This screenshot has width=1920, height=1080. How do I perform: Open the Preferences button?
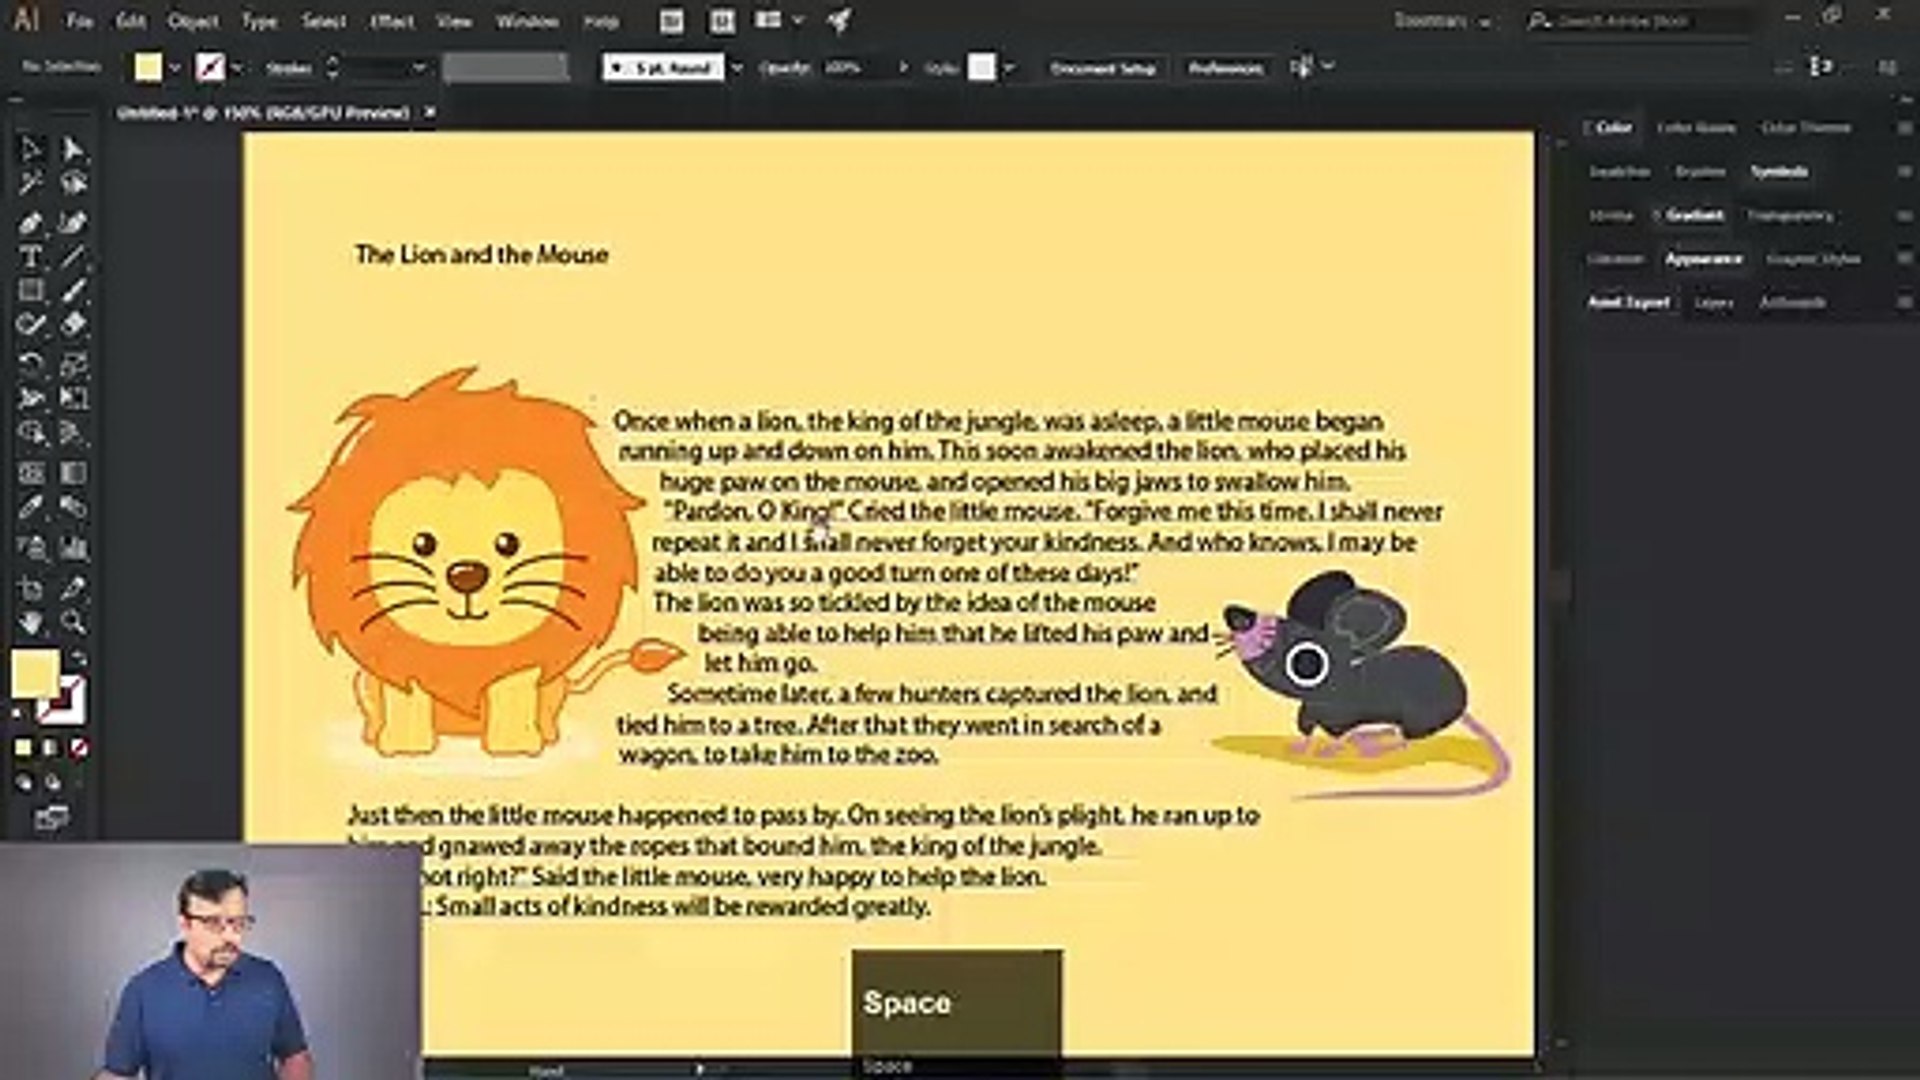tap(1226, 68)
